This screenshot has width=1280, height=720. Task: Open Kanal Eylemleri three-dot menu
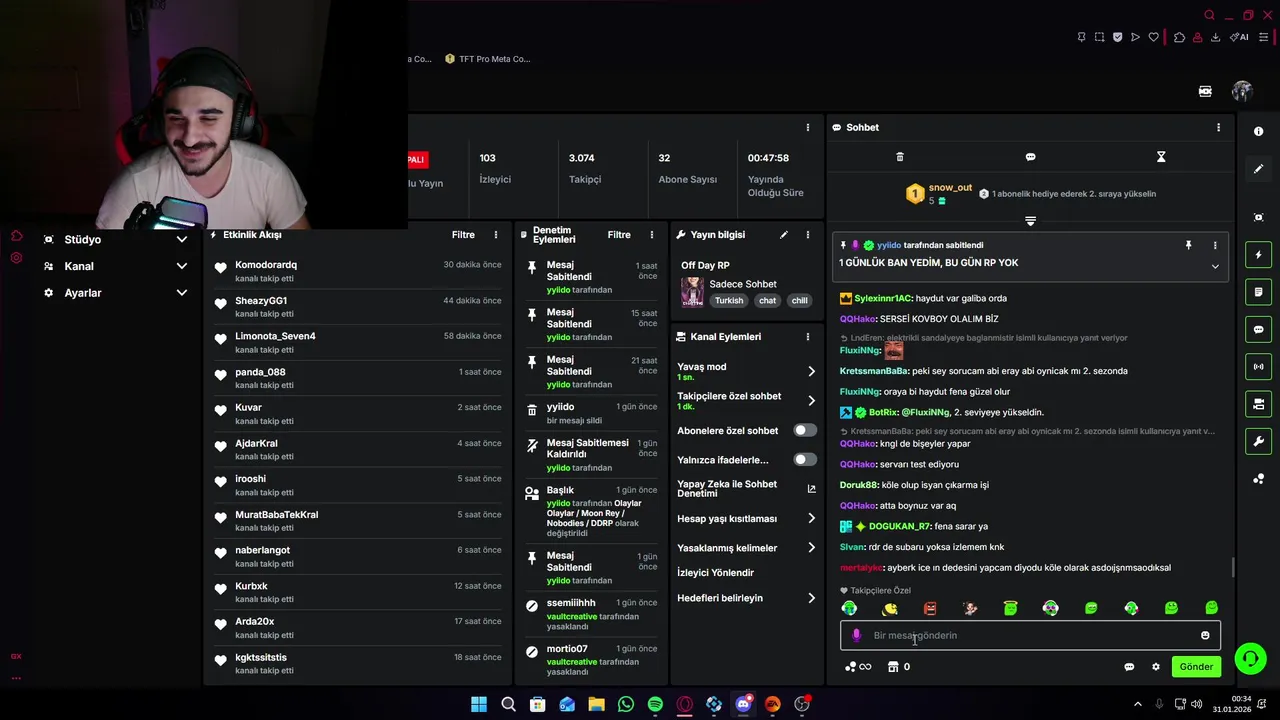click(x=807, y=337)
